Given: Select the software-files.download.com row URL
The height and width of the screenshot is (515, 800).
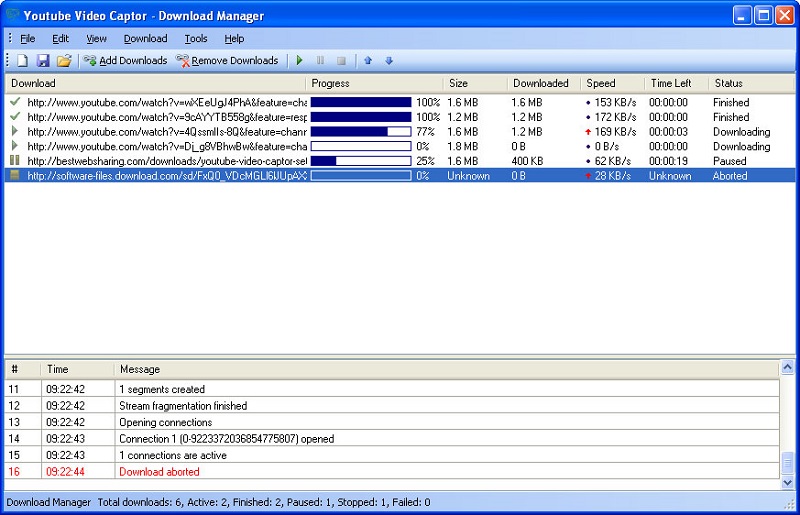Looking at the screenshot, I should point(167,176).
